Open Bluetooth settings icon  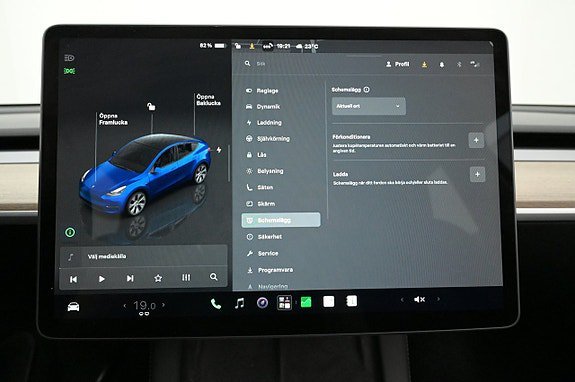pyautogui.click(x=459, y=65)
